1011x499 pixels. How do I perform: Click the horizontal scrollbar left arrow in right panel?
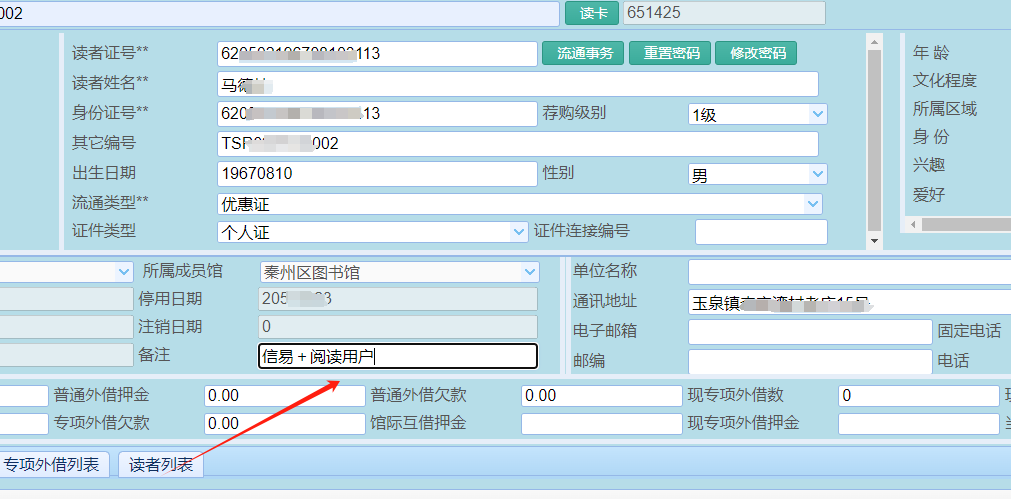coord(912,225)
